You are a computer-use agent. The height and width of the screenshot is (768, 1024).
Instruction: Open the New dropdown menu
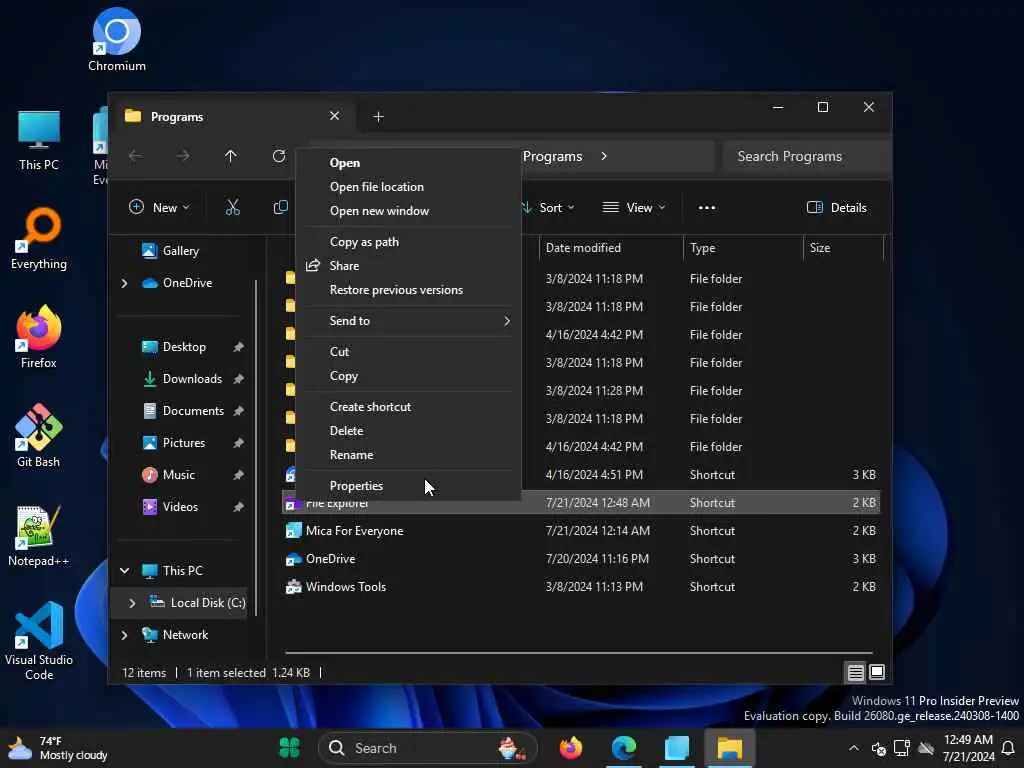[159, 208]
